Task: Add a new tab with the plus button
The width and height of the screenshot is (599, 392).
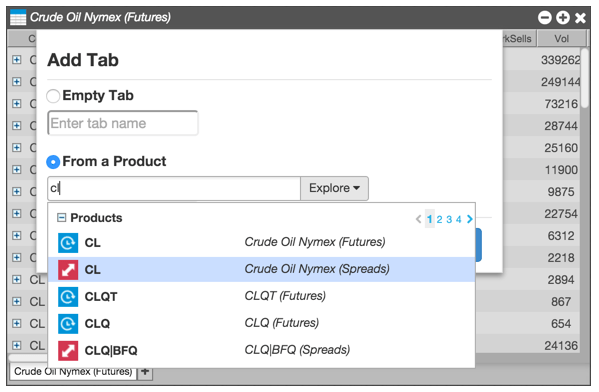Action: tap(145, 371)
